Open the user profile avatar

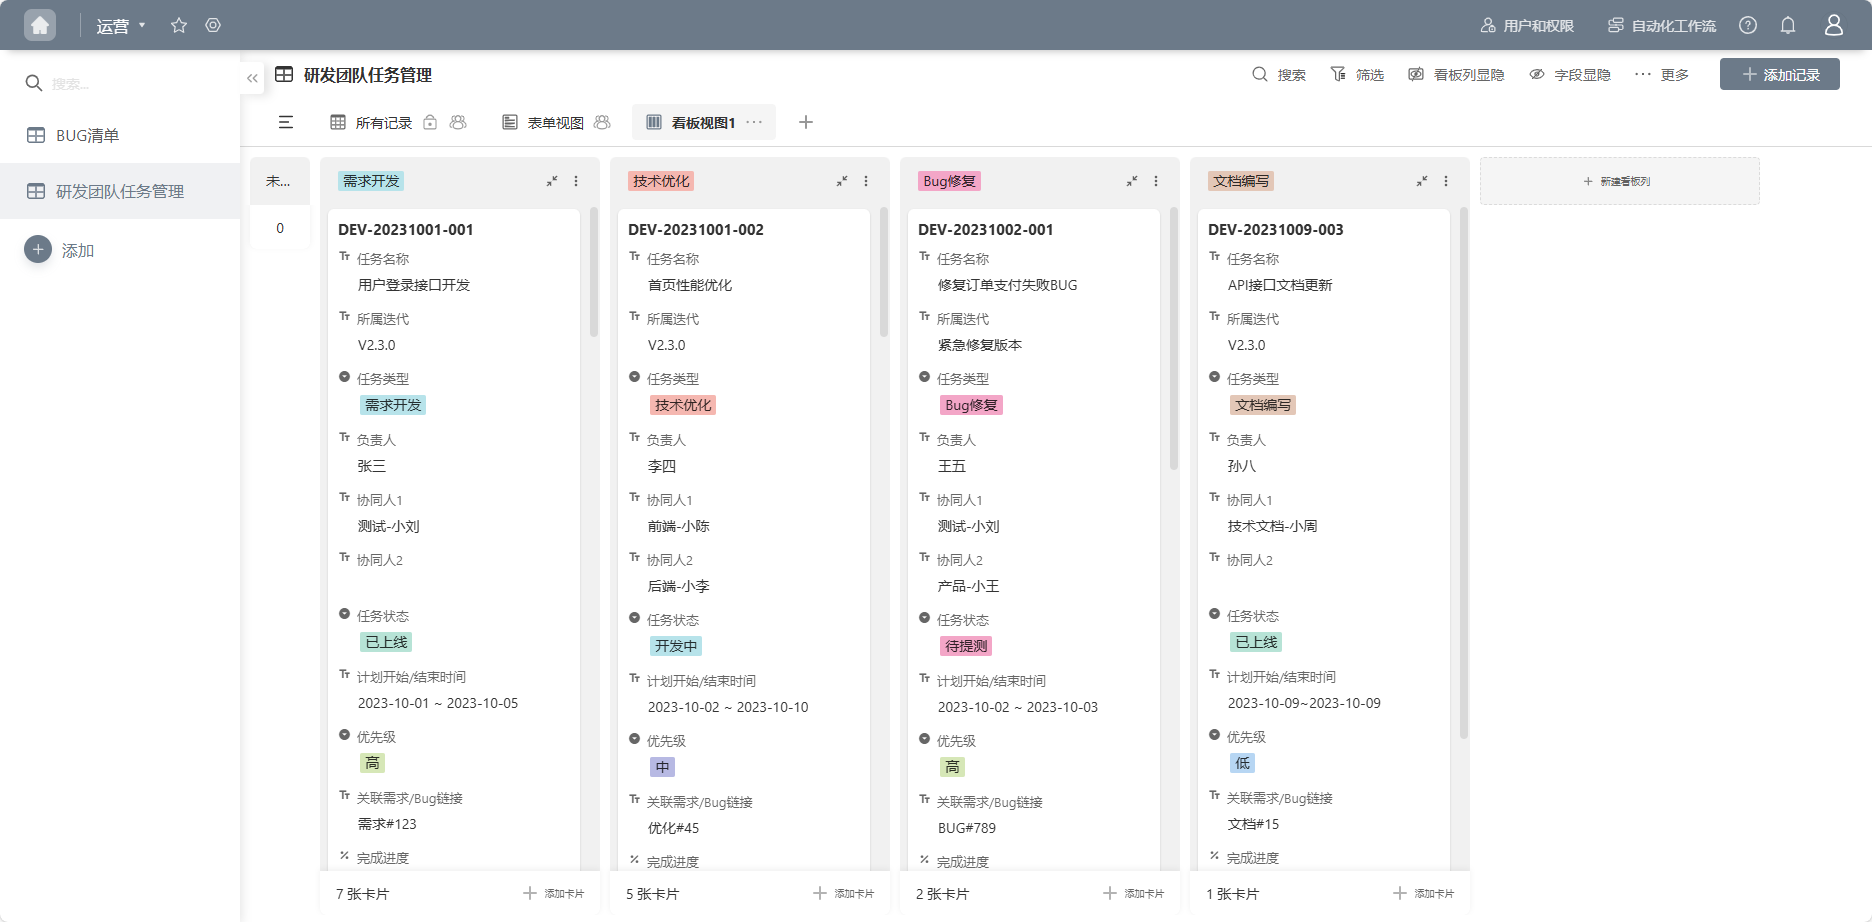click(1834, 25)
